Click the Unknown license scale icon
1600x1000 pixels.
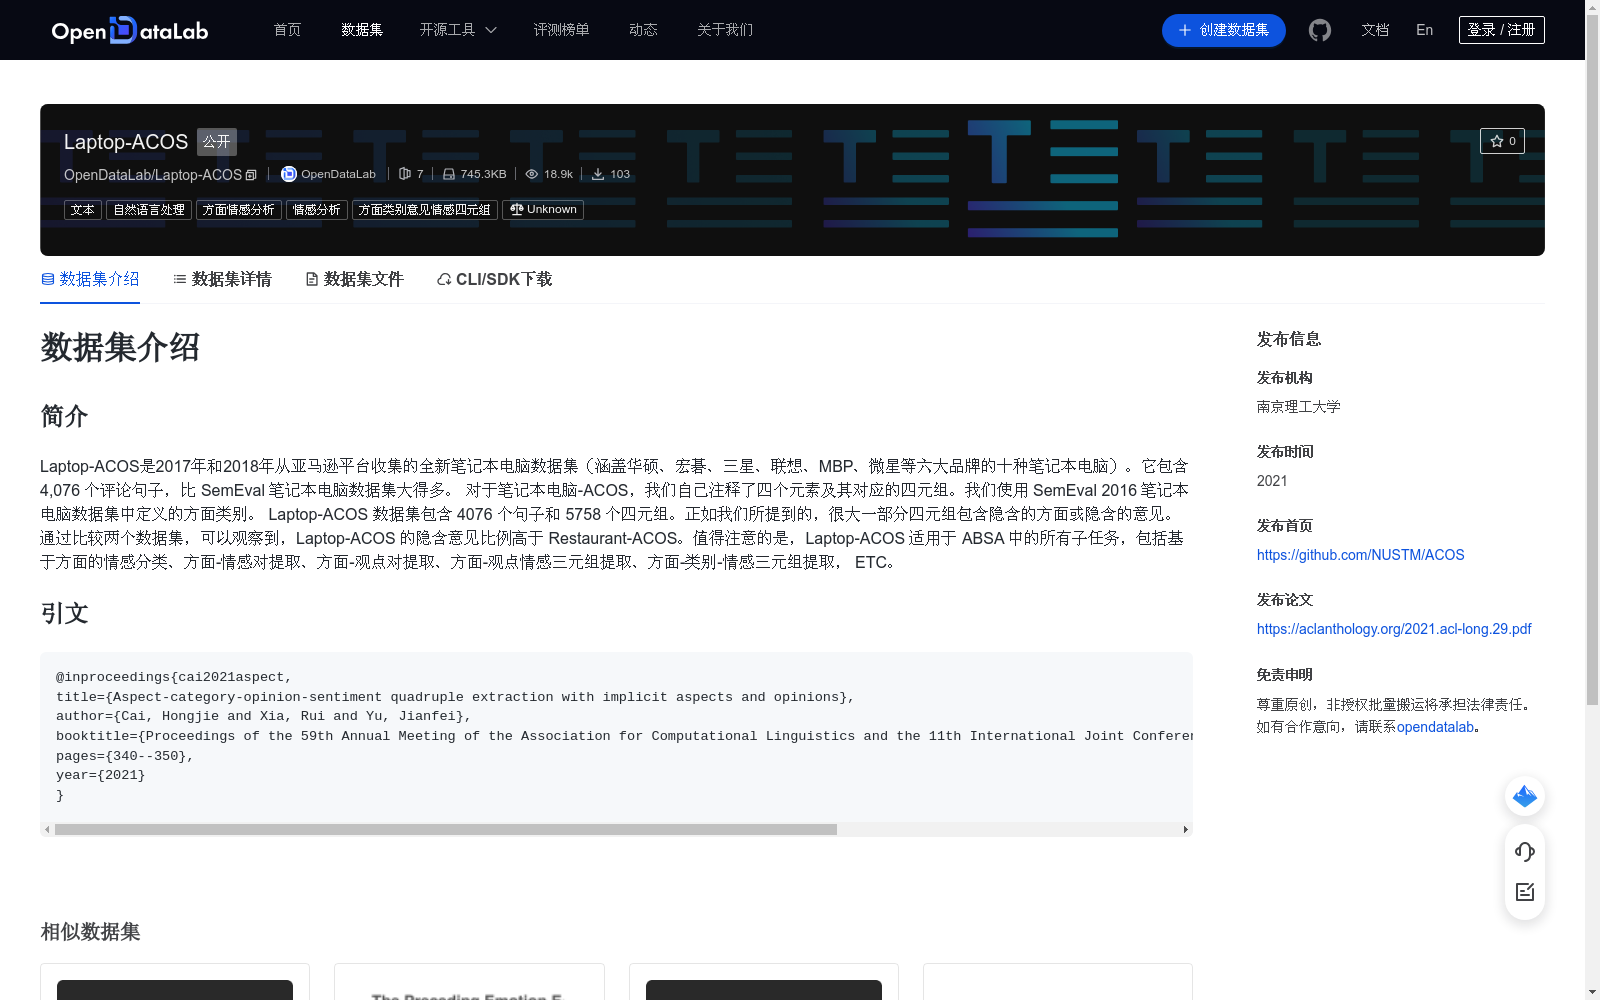click(517, 210)
